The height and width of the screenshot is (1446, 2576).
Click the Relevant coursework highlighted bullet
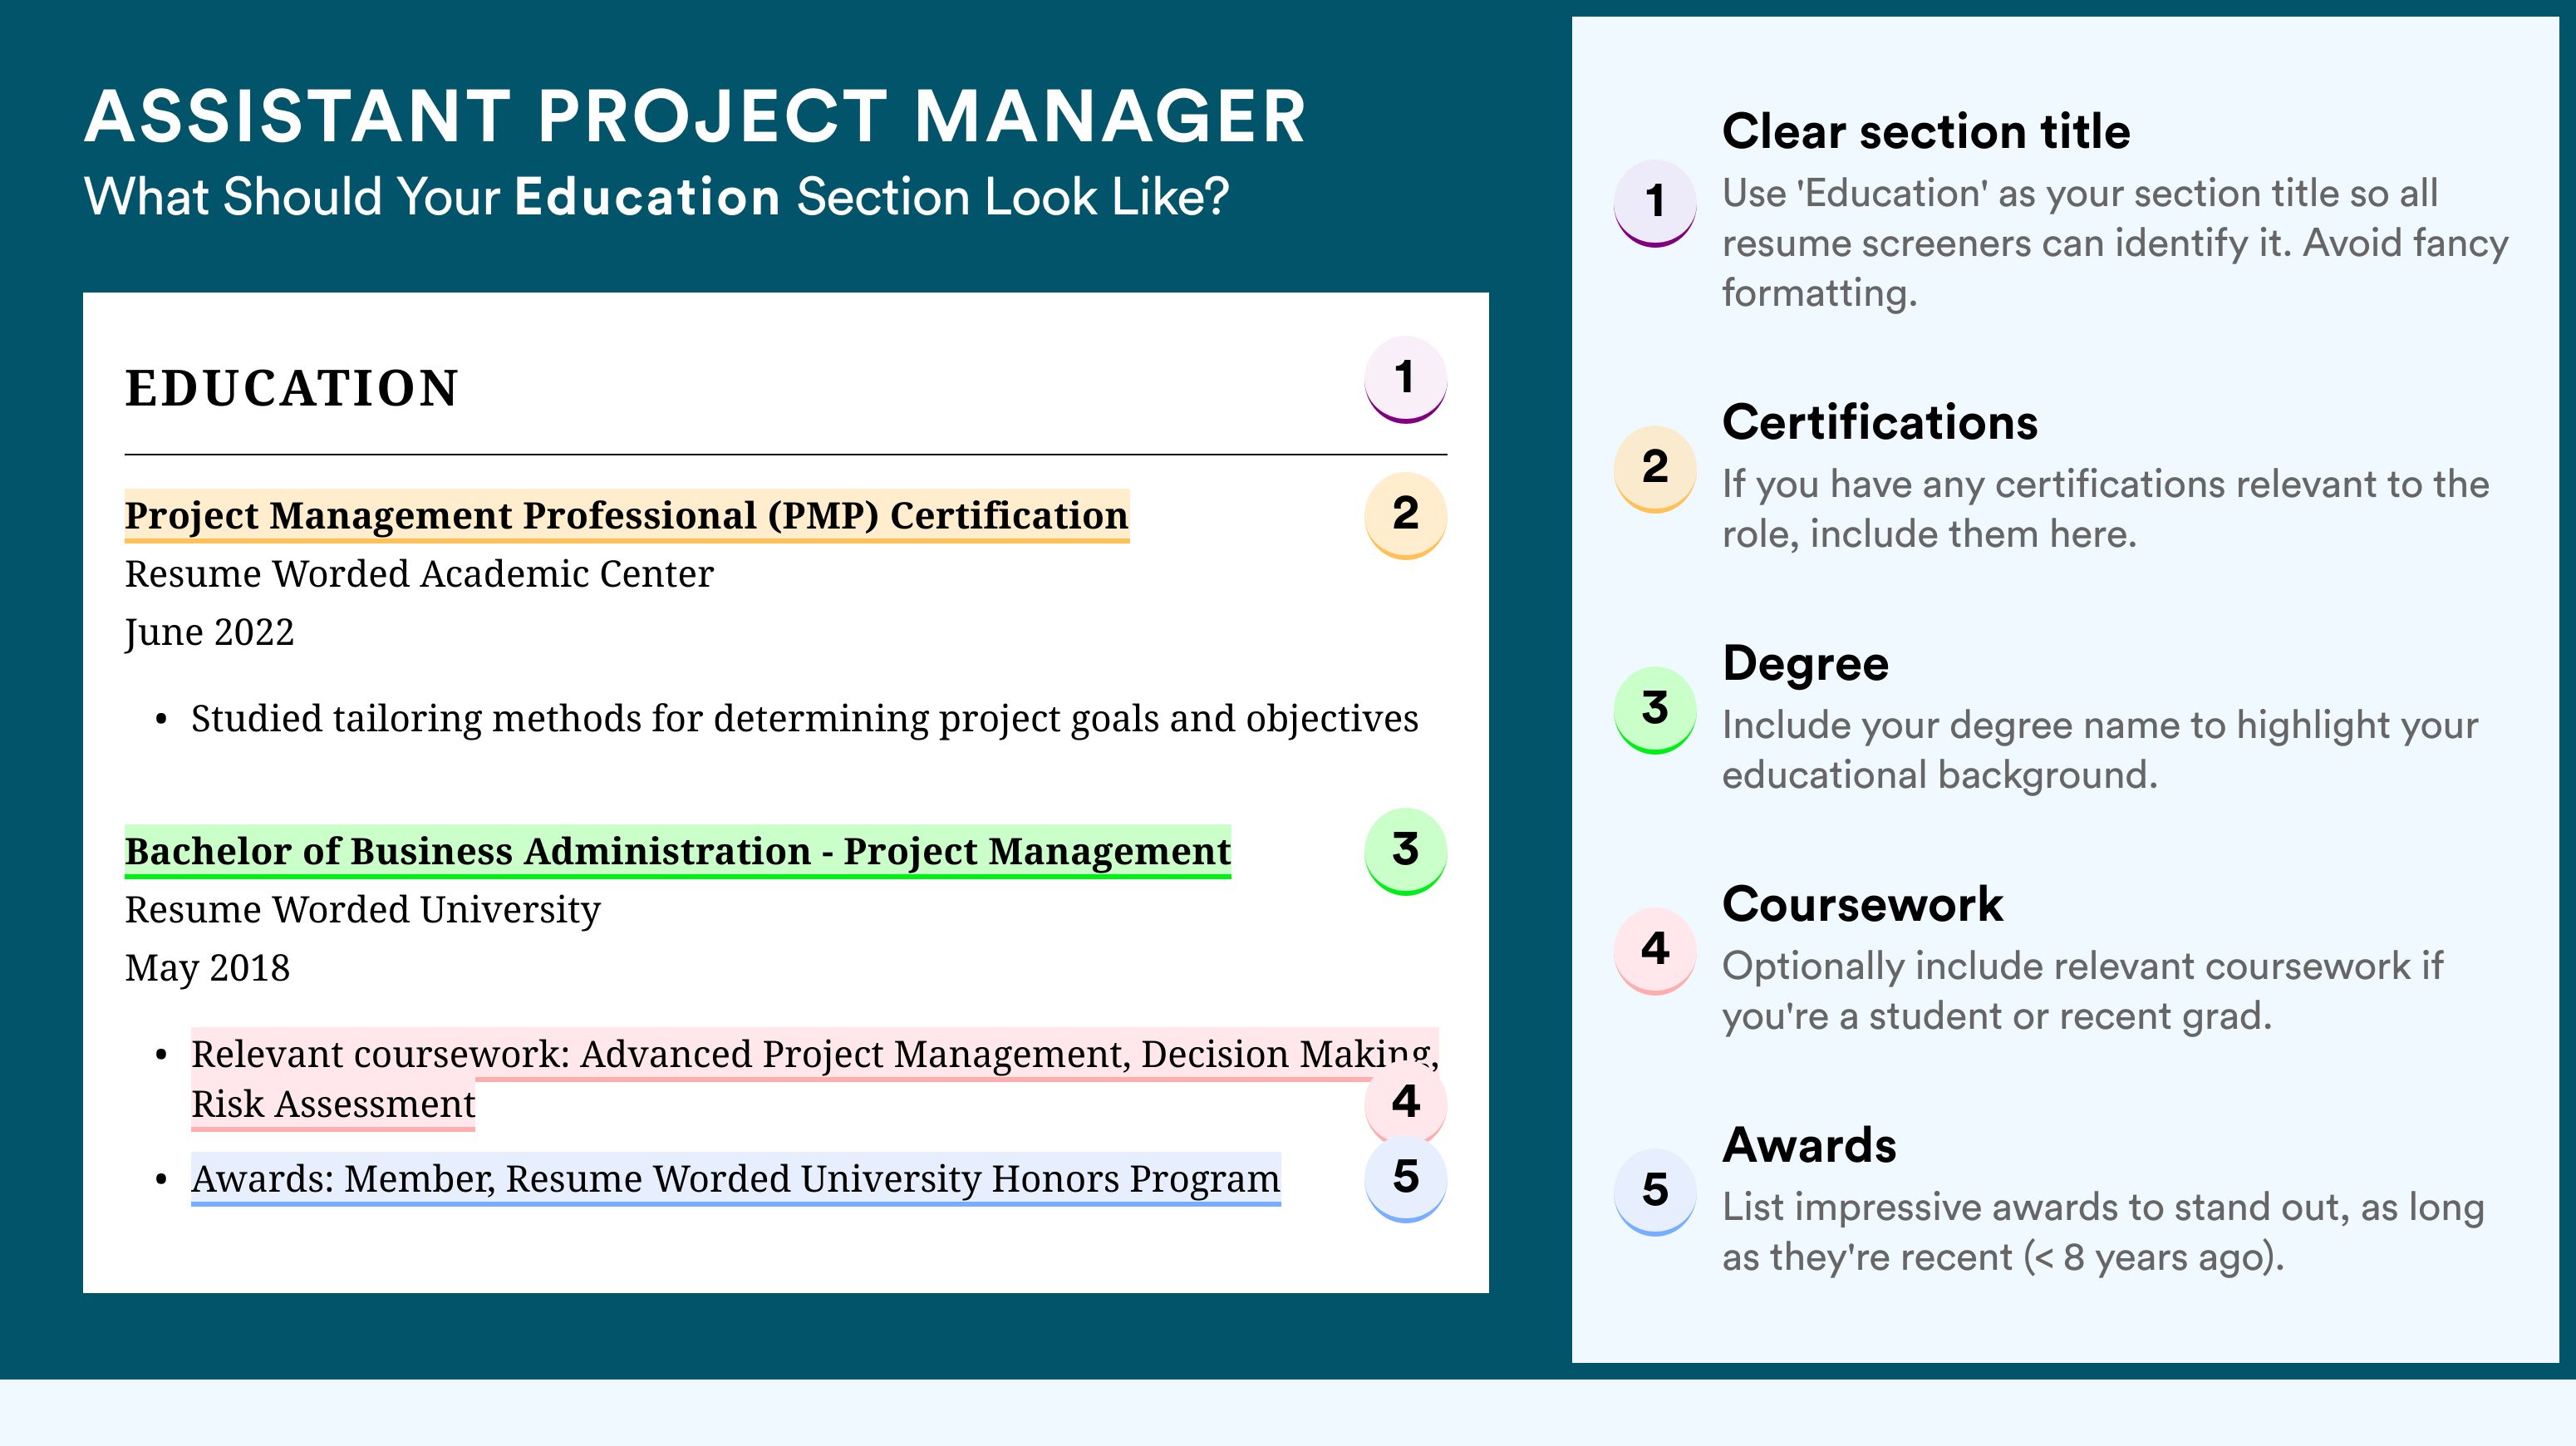[815, 1079]
